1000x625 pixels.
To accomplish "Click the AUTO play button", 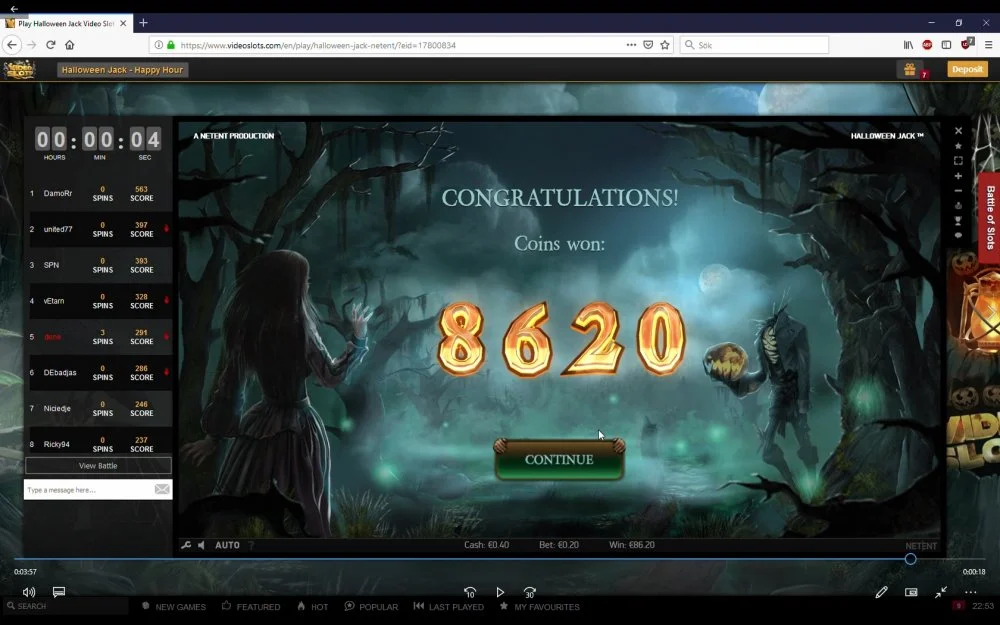I will point(227,545).
